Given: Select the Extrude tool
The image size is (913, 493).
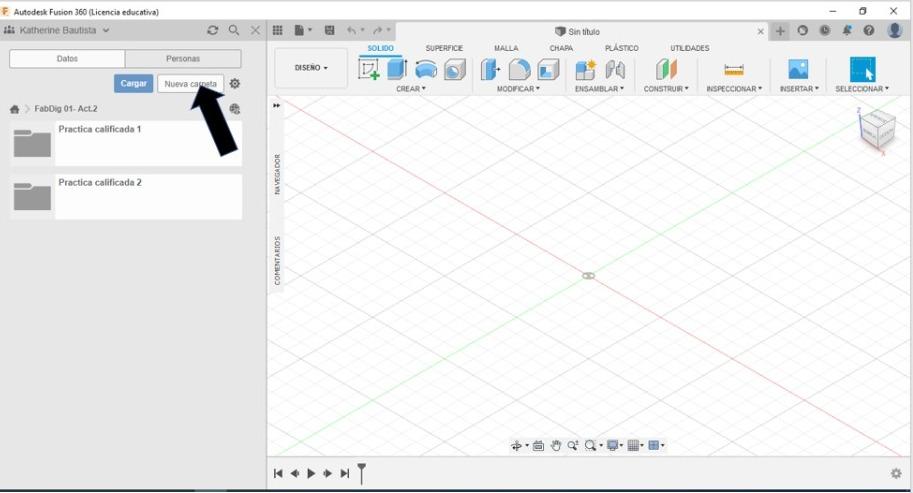Looking at the screenshot, I should coord(397,69).
